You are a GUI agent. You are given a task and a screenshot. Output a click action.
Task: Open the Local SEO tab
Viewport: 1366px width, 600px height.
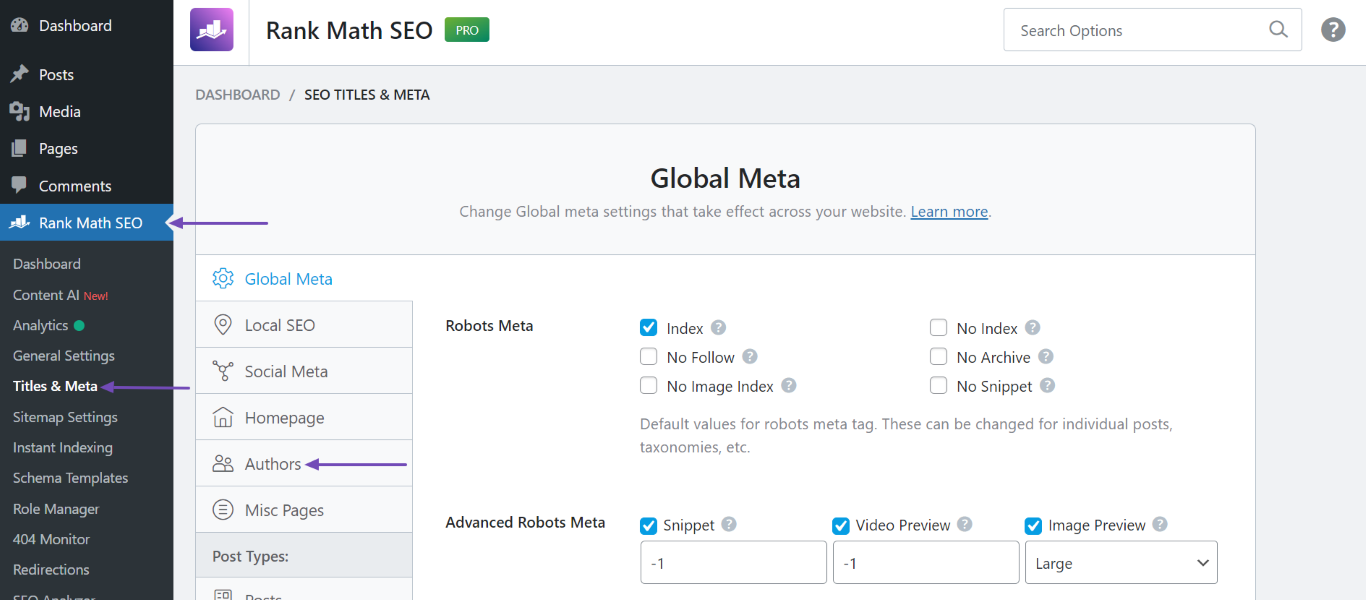[304, 325]
